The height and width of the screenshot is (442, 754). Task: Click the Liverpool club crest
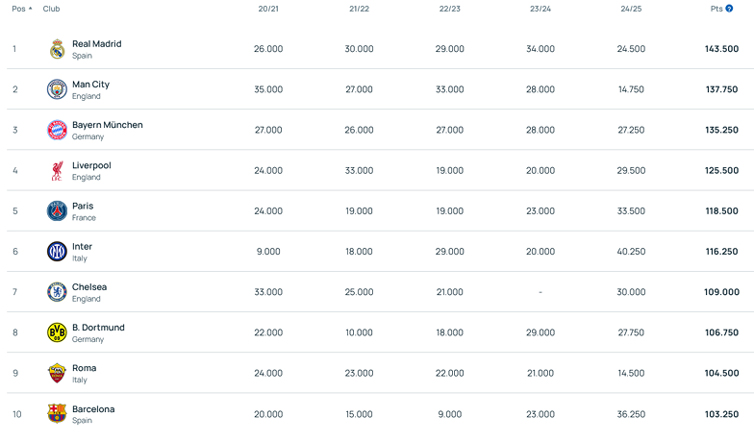[x=57, y=171]
